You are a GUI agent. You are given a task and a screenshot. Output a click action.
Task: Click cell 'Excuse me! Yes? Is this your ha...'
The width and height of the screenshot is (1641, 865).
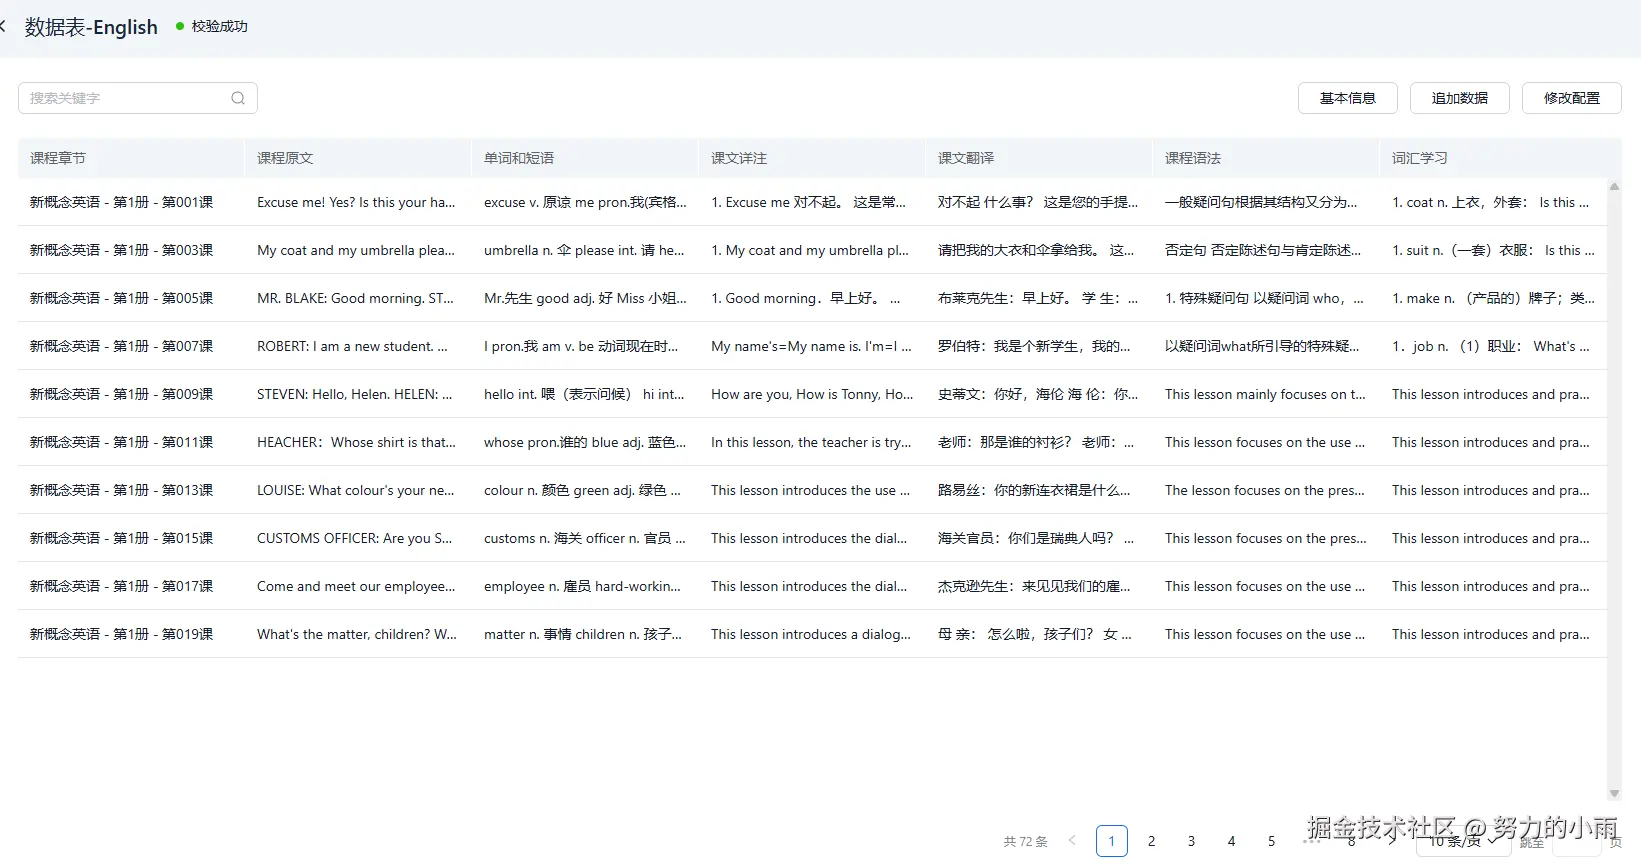point(356,202)
